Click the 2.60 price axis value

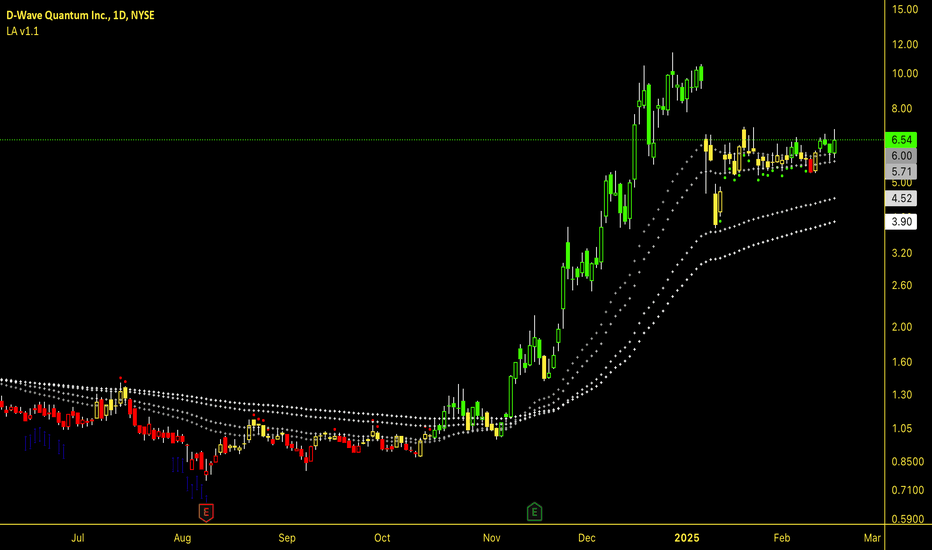coord(901,285)
